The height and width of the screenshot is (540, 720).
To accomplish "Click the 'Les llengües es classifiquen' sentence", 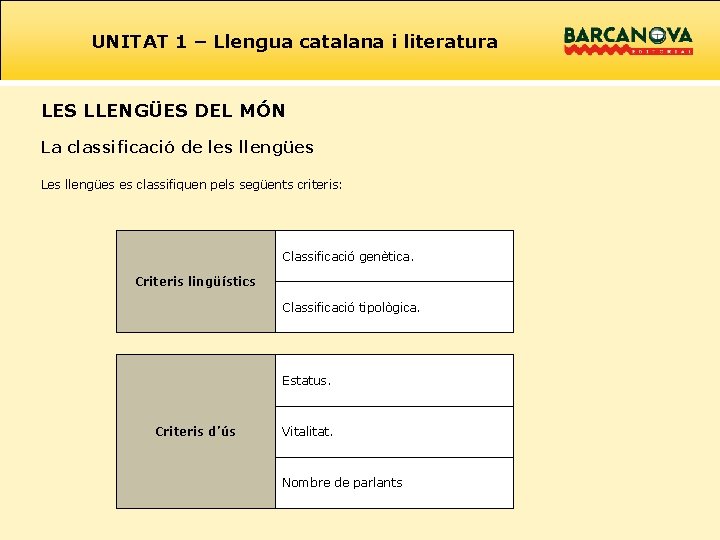I will point(191,185).
